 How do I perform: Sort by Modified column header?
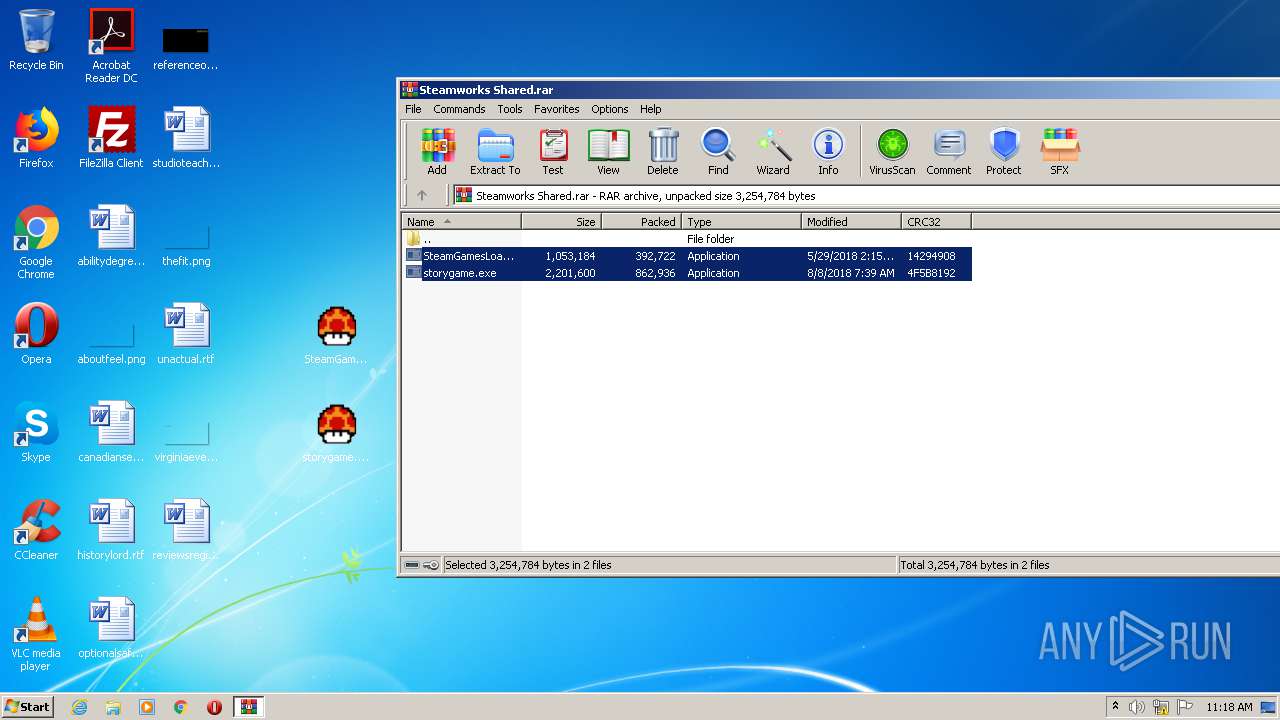(x=852, y=222)
